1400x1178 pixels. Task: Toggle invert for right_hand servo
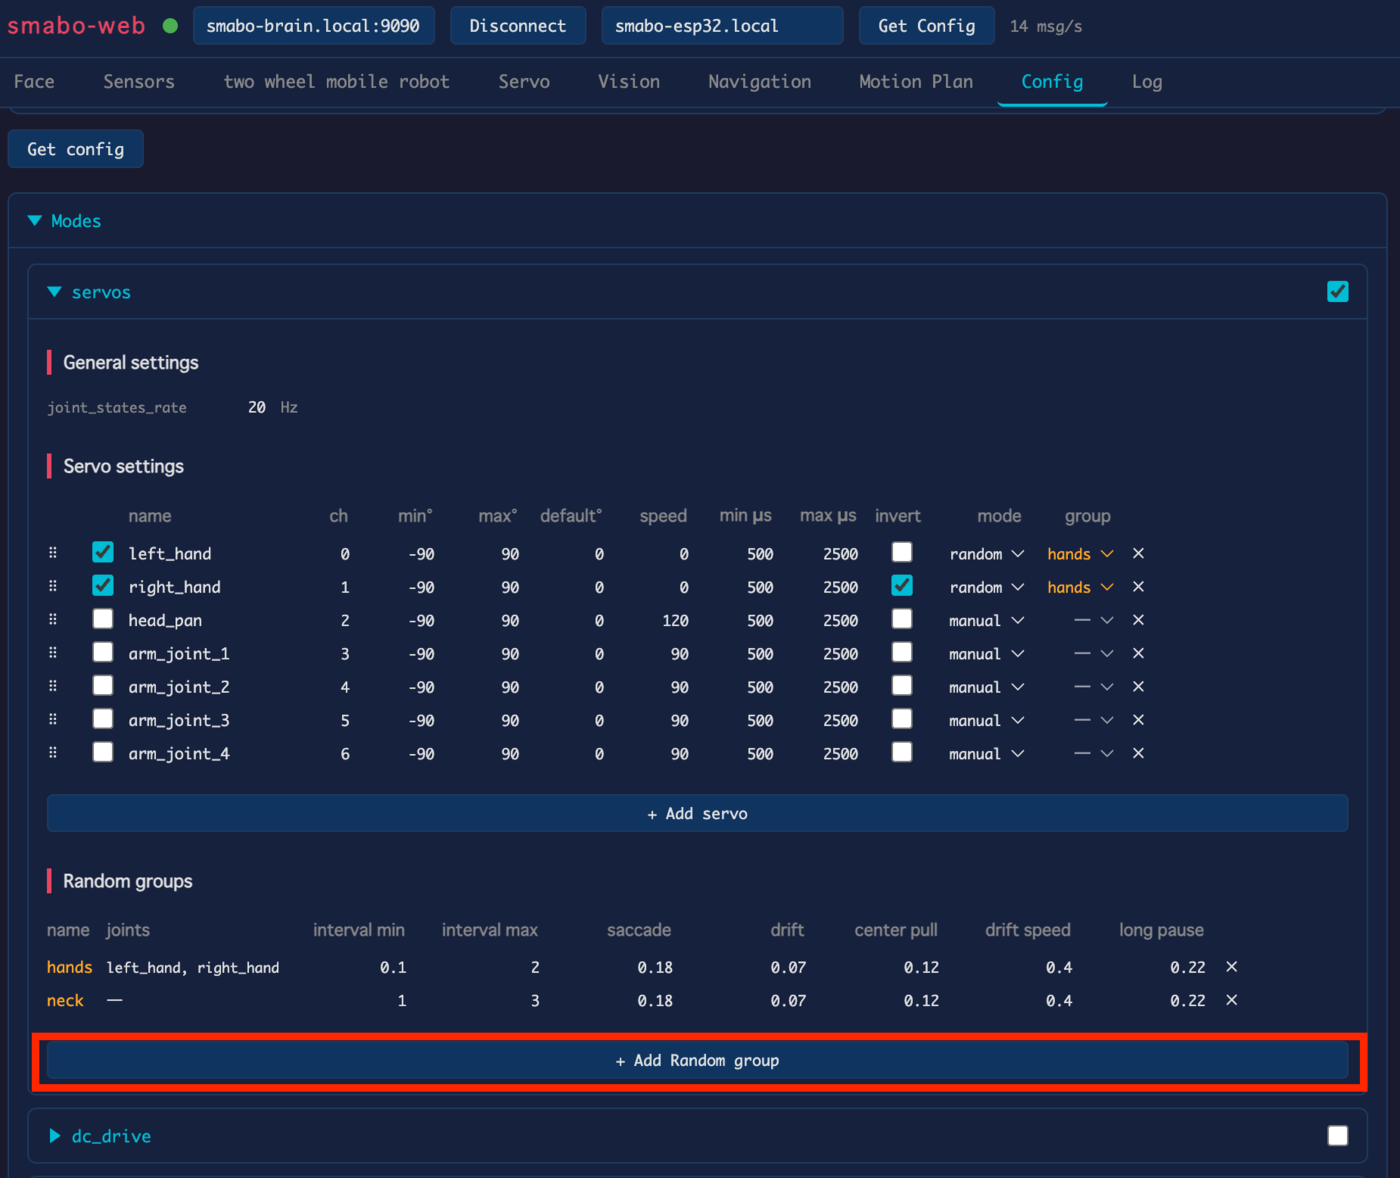click(x=902, y=586)
